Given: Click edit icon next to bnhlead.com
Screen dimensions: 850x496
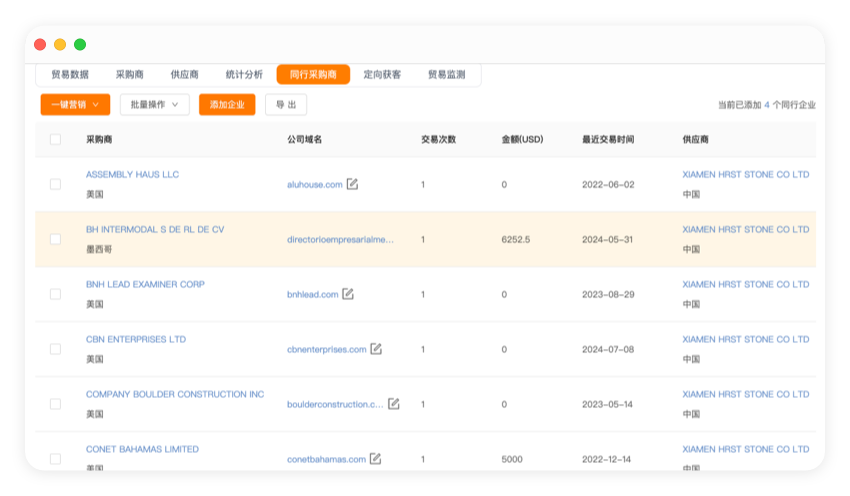Looking at the screenshot, I should 348,294.
